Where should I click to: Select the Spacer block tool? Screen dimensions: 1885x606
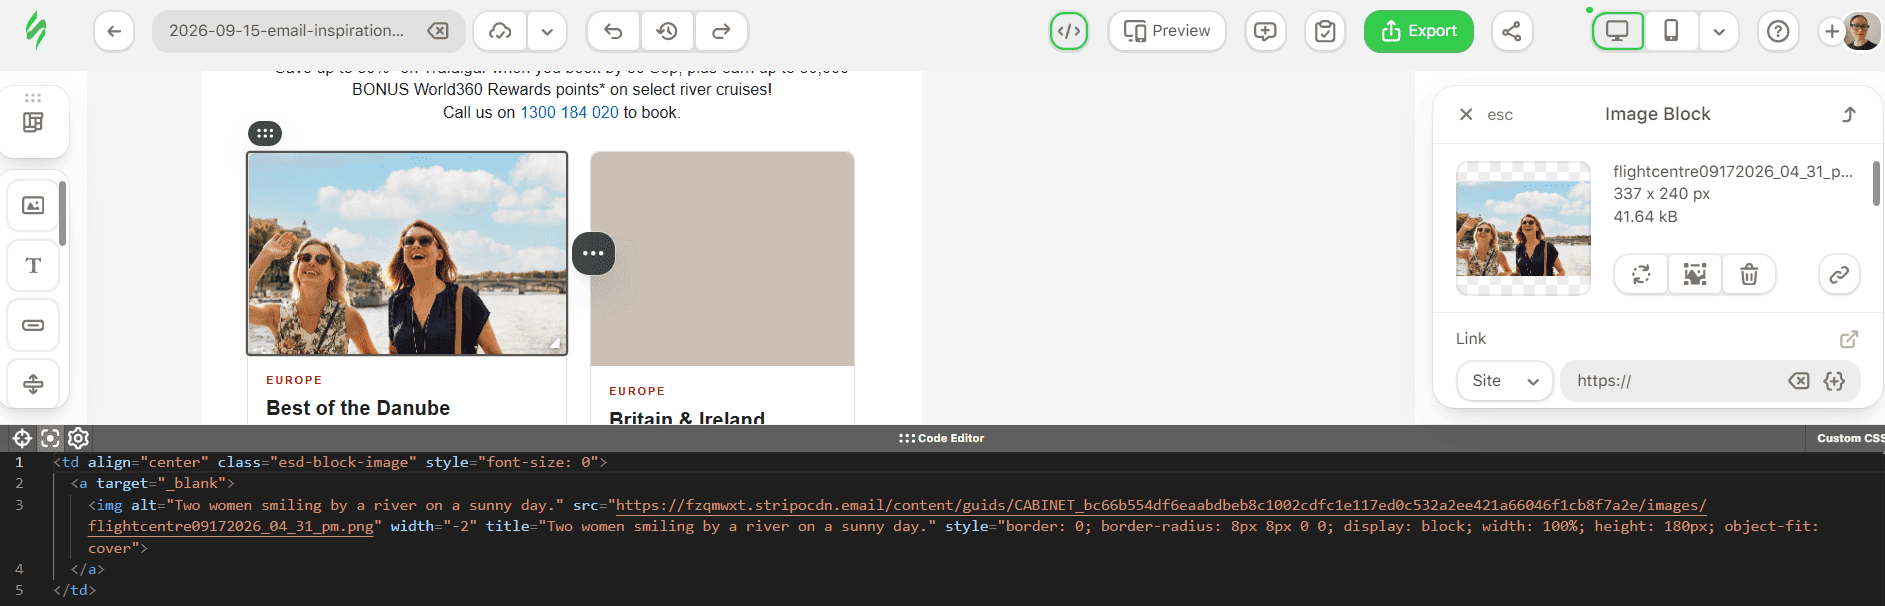(33, 383)
